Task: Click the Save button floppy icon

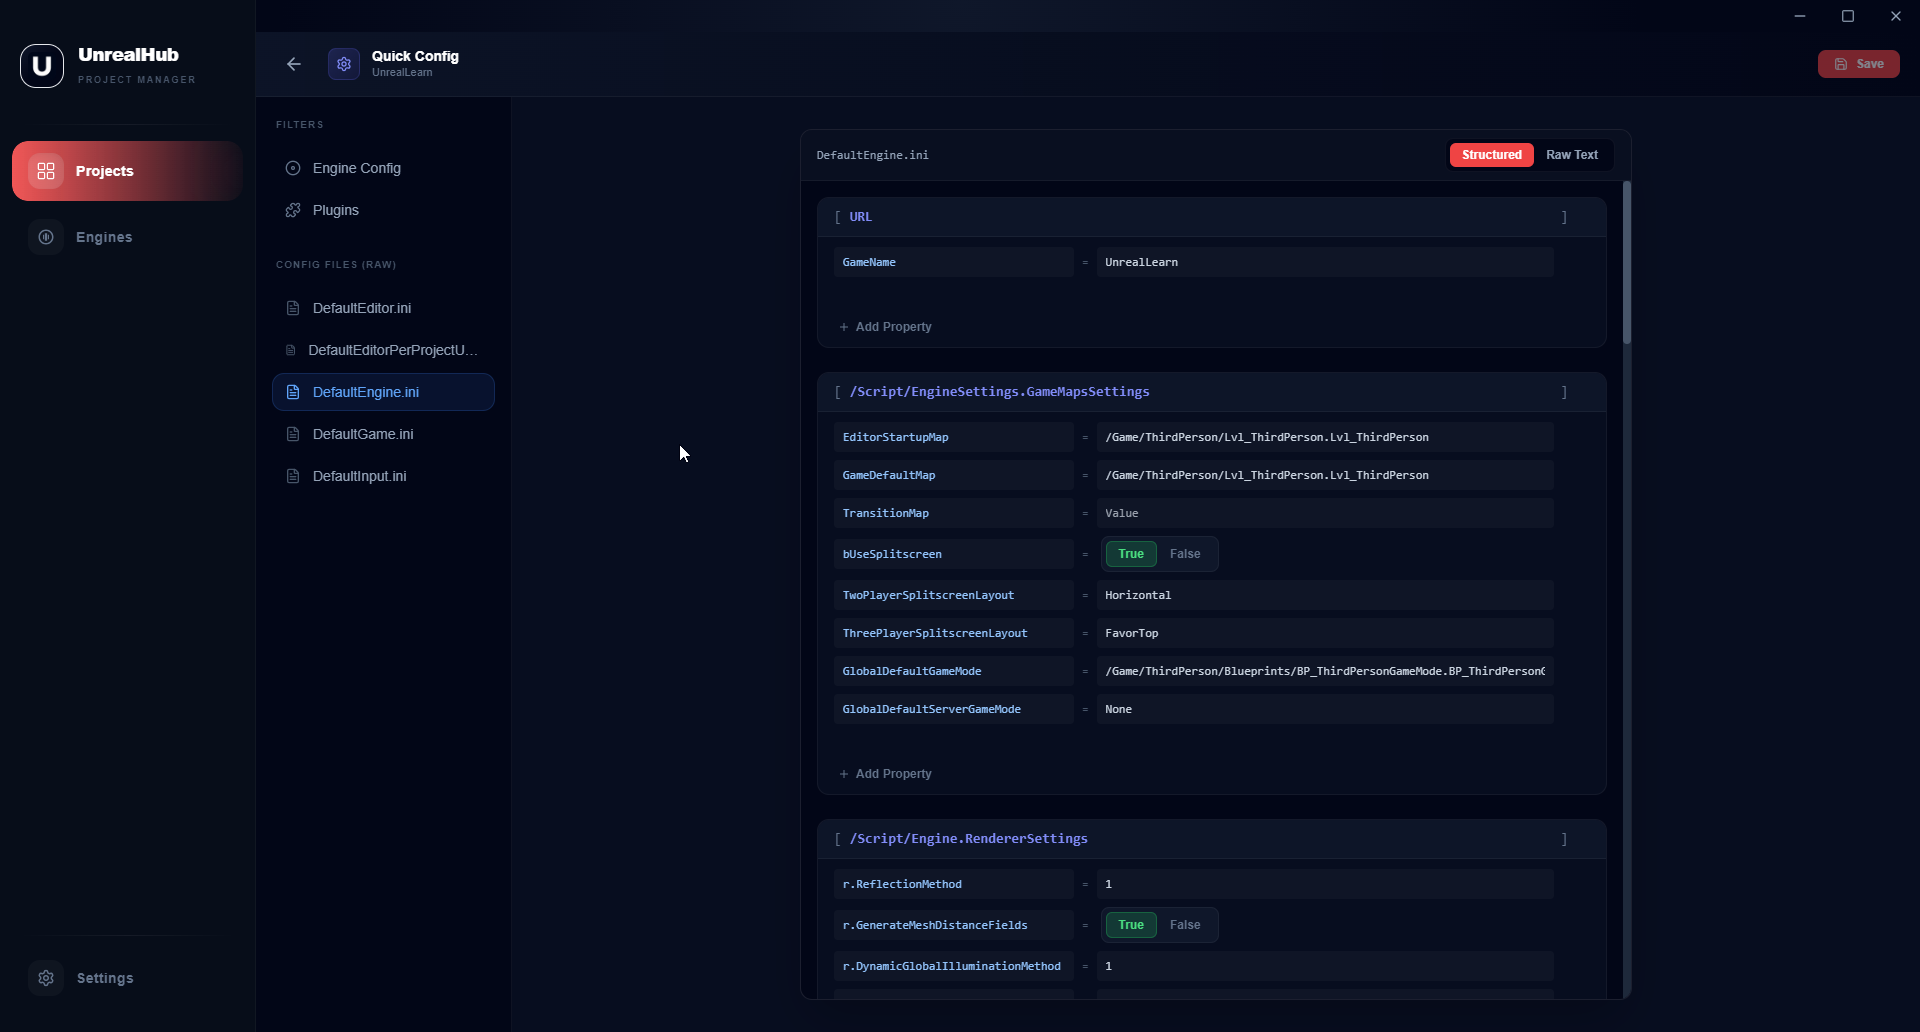Action: pos(1841,64)
